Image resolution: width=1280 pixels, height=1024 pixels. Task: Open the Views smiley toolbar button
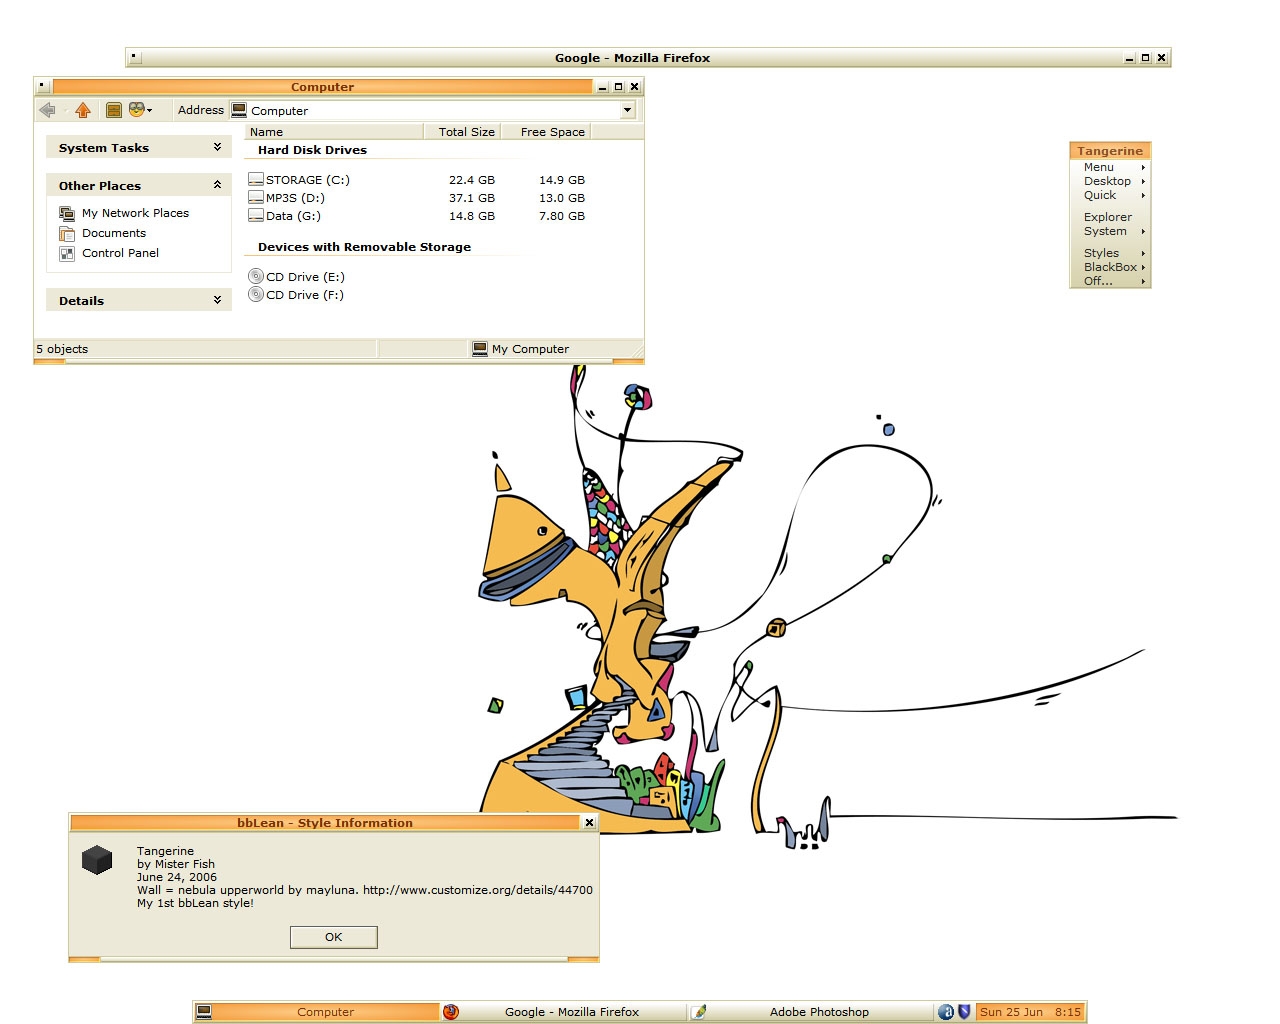pyautogui.click(x=136, y=109)
